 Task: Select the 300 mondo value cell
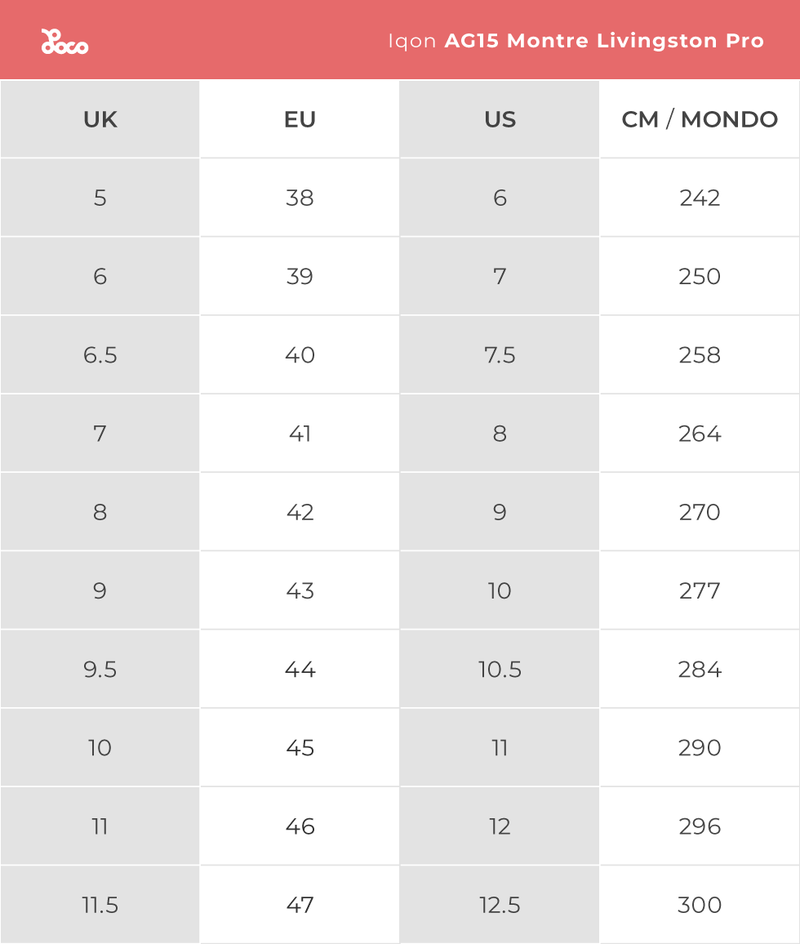tap(700, 905)
